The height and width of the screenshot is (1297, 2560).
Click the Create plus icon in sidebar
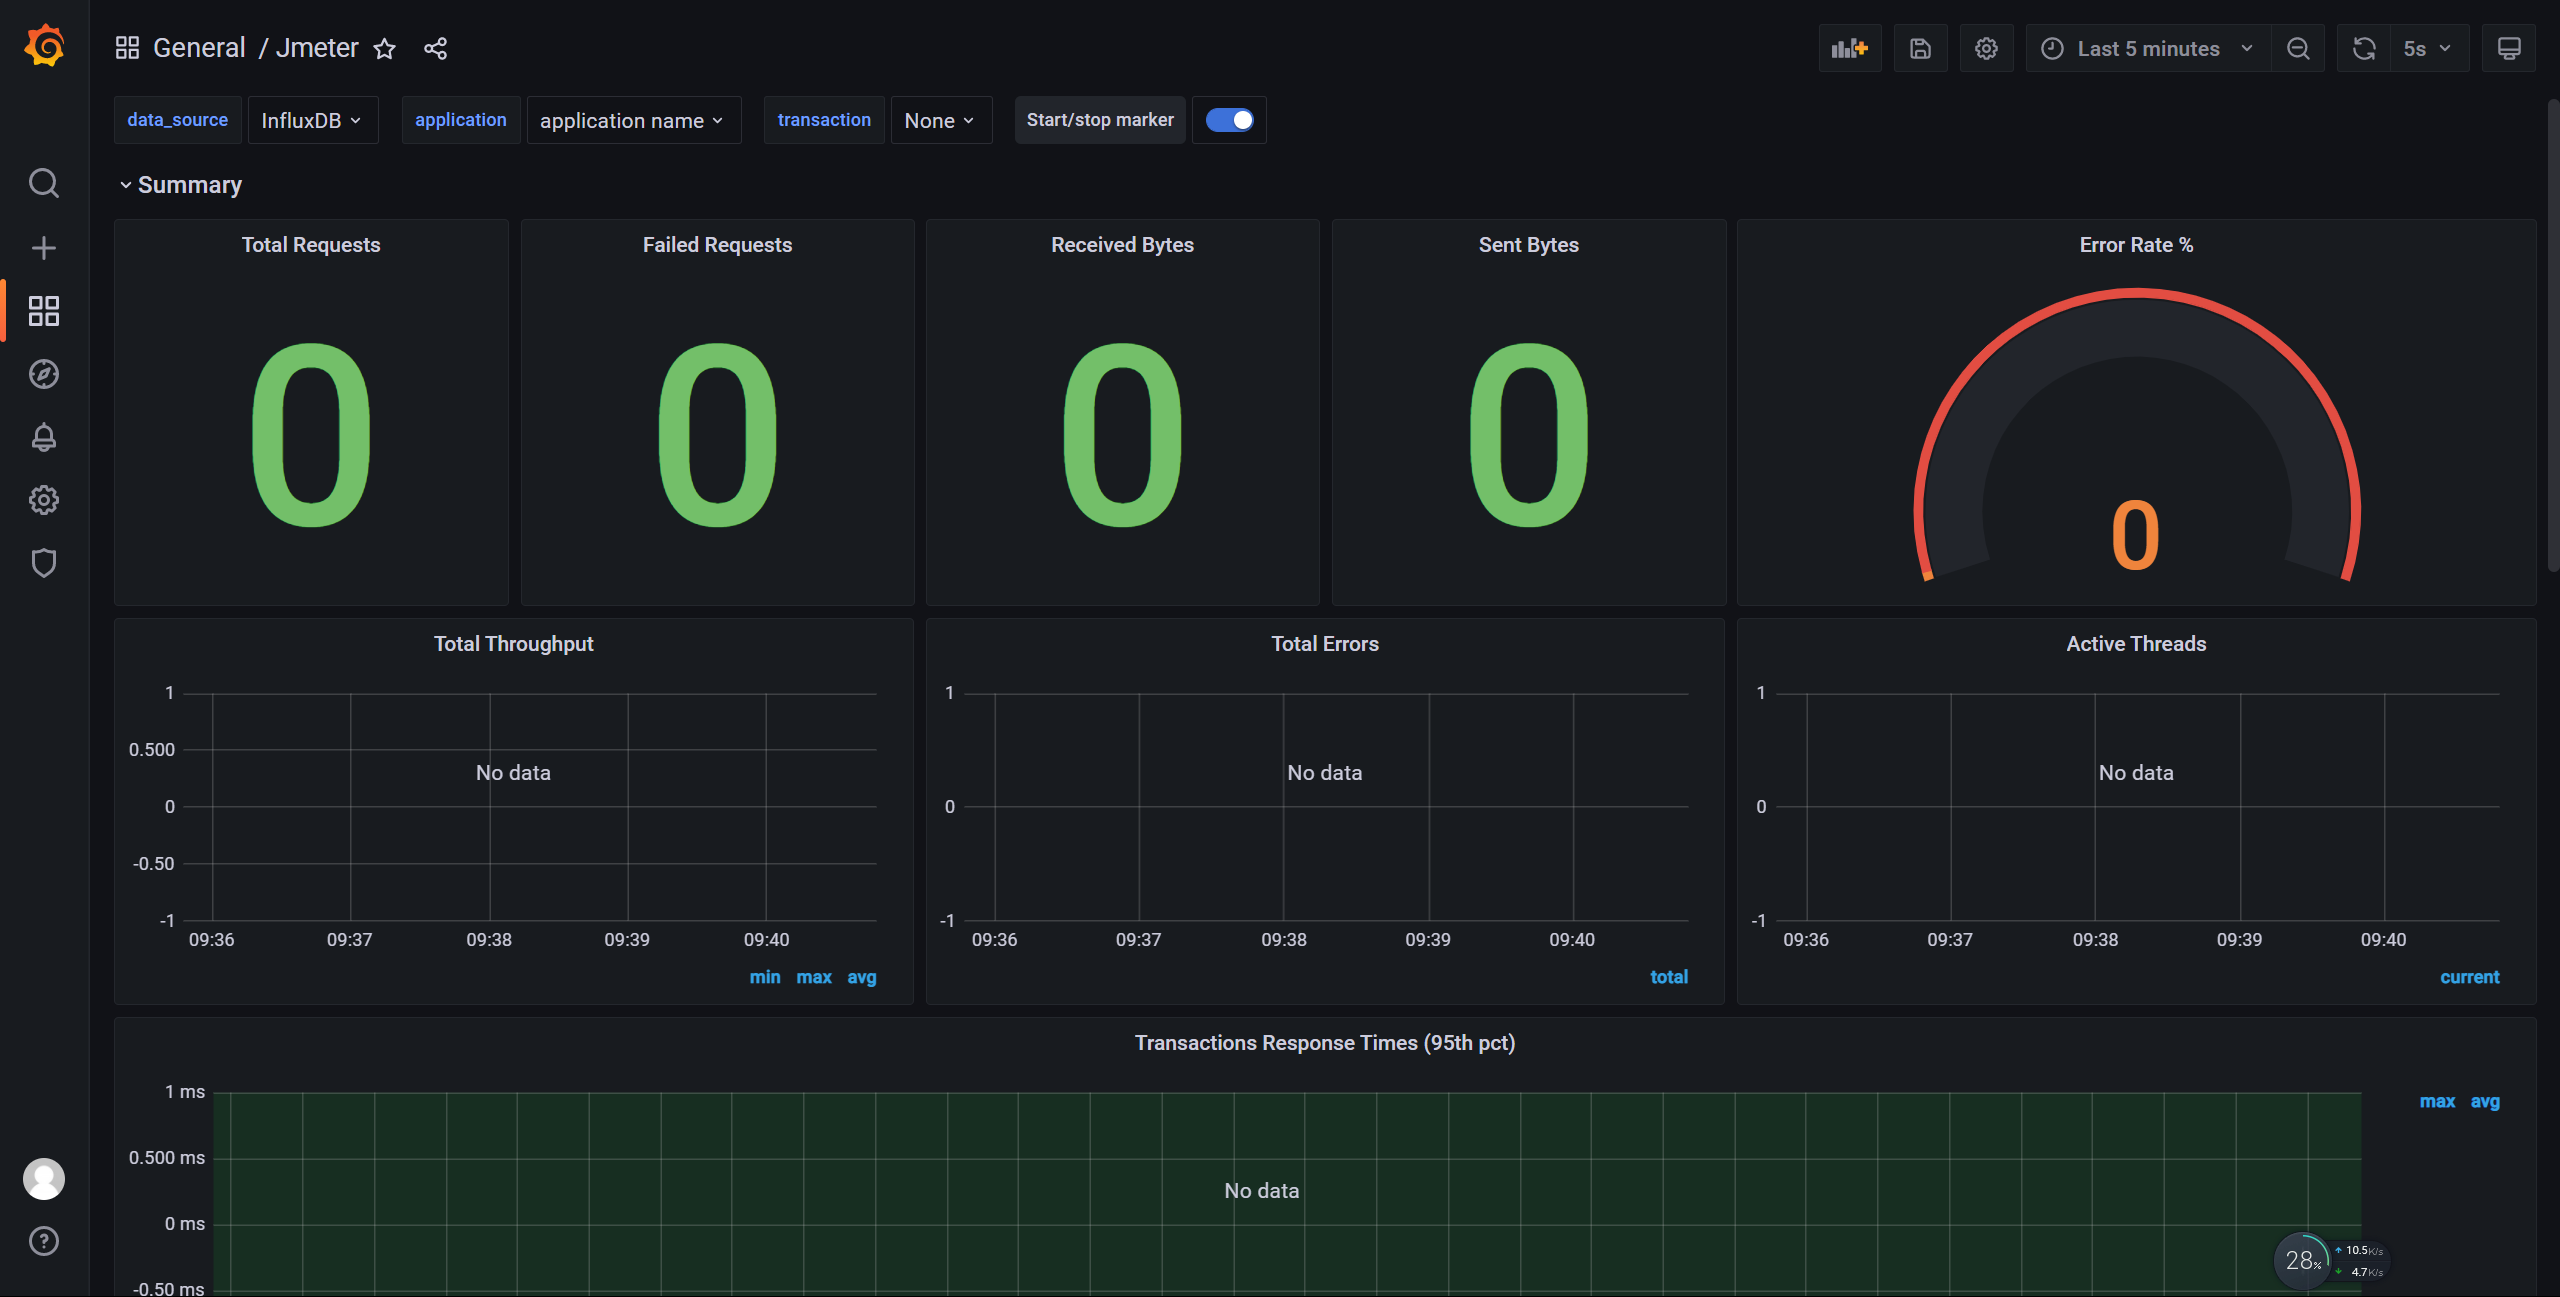click(44, 248)
